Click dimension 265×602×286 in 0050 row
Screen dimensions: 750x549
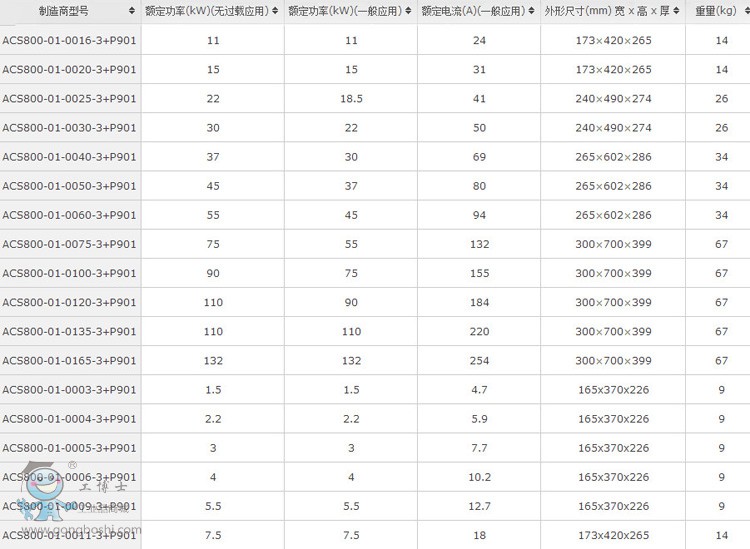(x=613, y=186)
